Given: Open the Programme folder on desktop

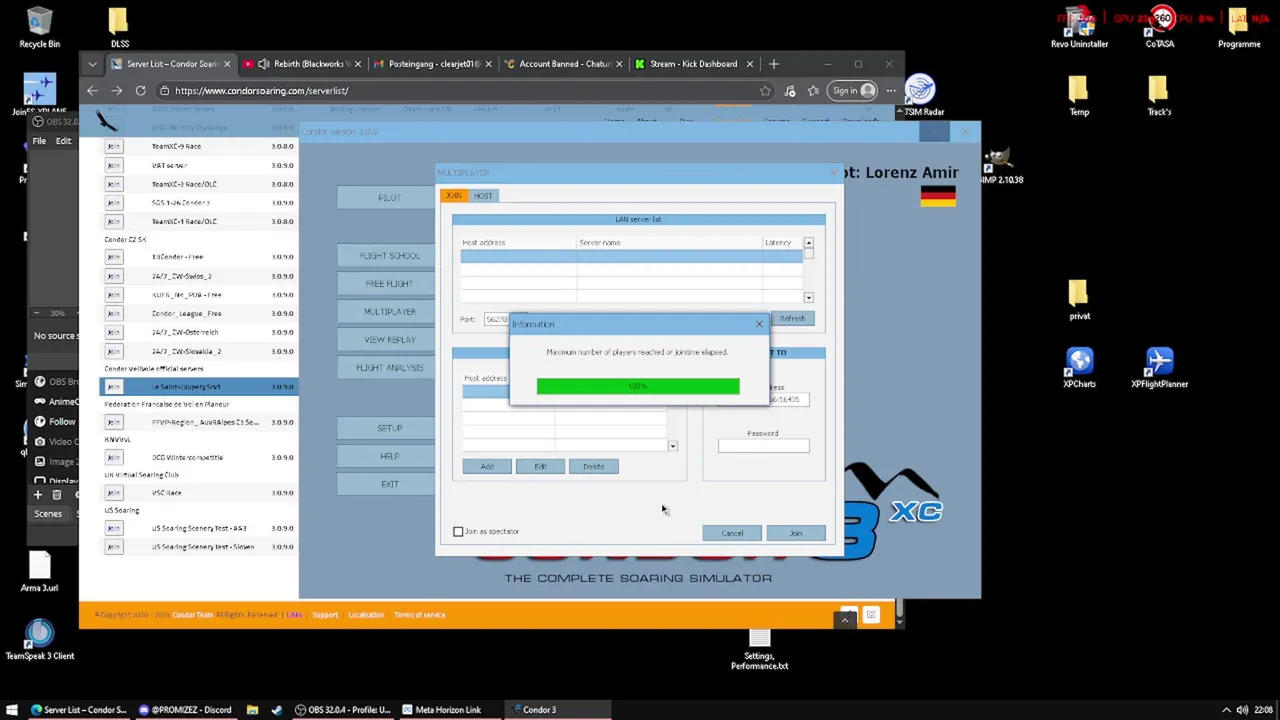Looking at the screenshot, I should [x=1239, y=28].
